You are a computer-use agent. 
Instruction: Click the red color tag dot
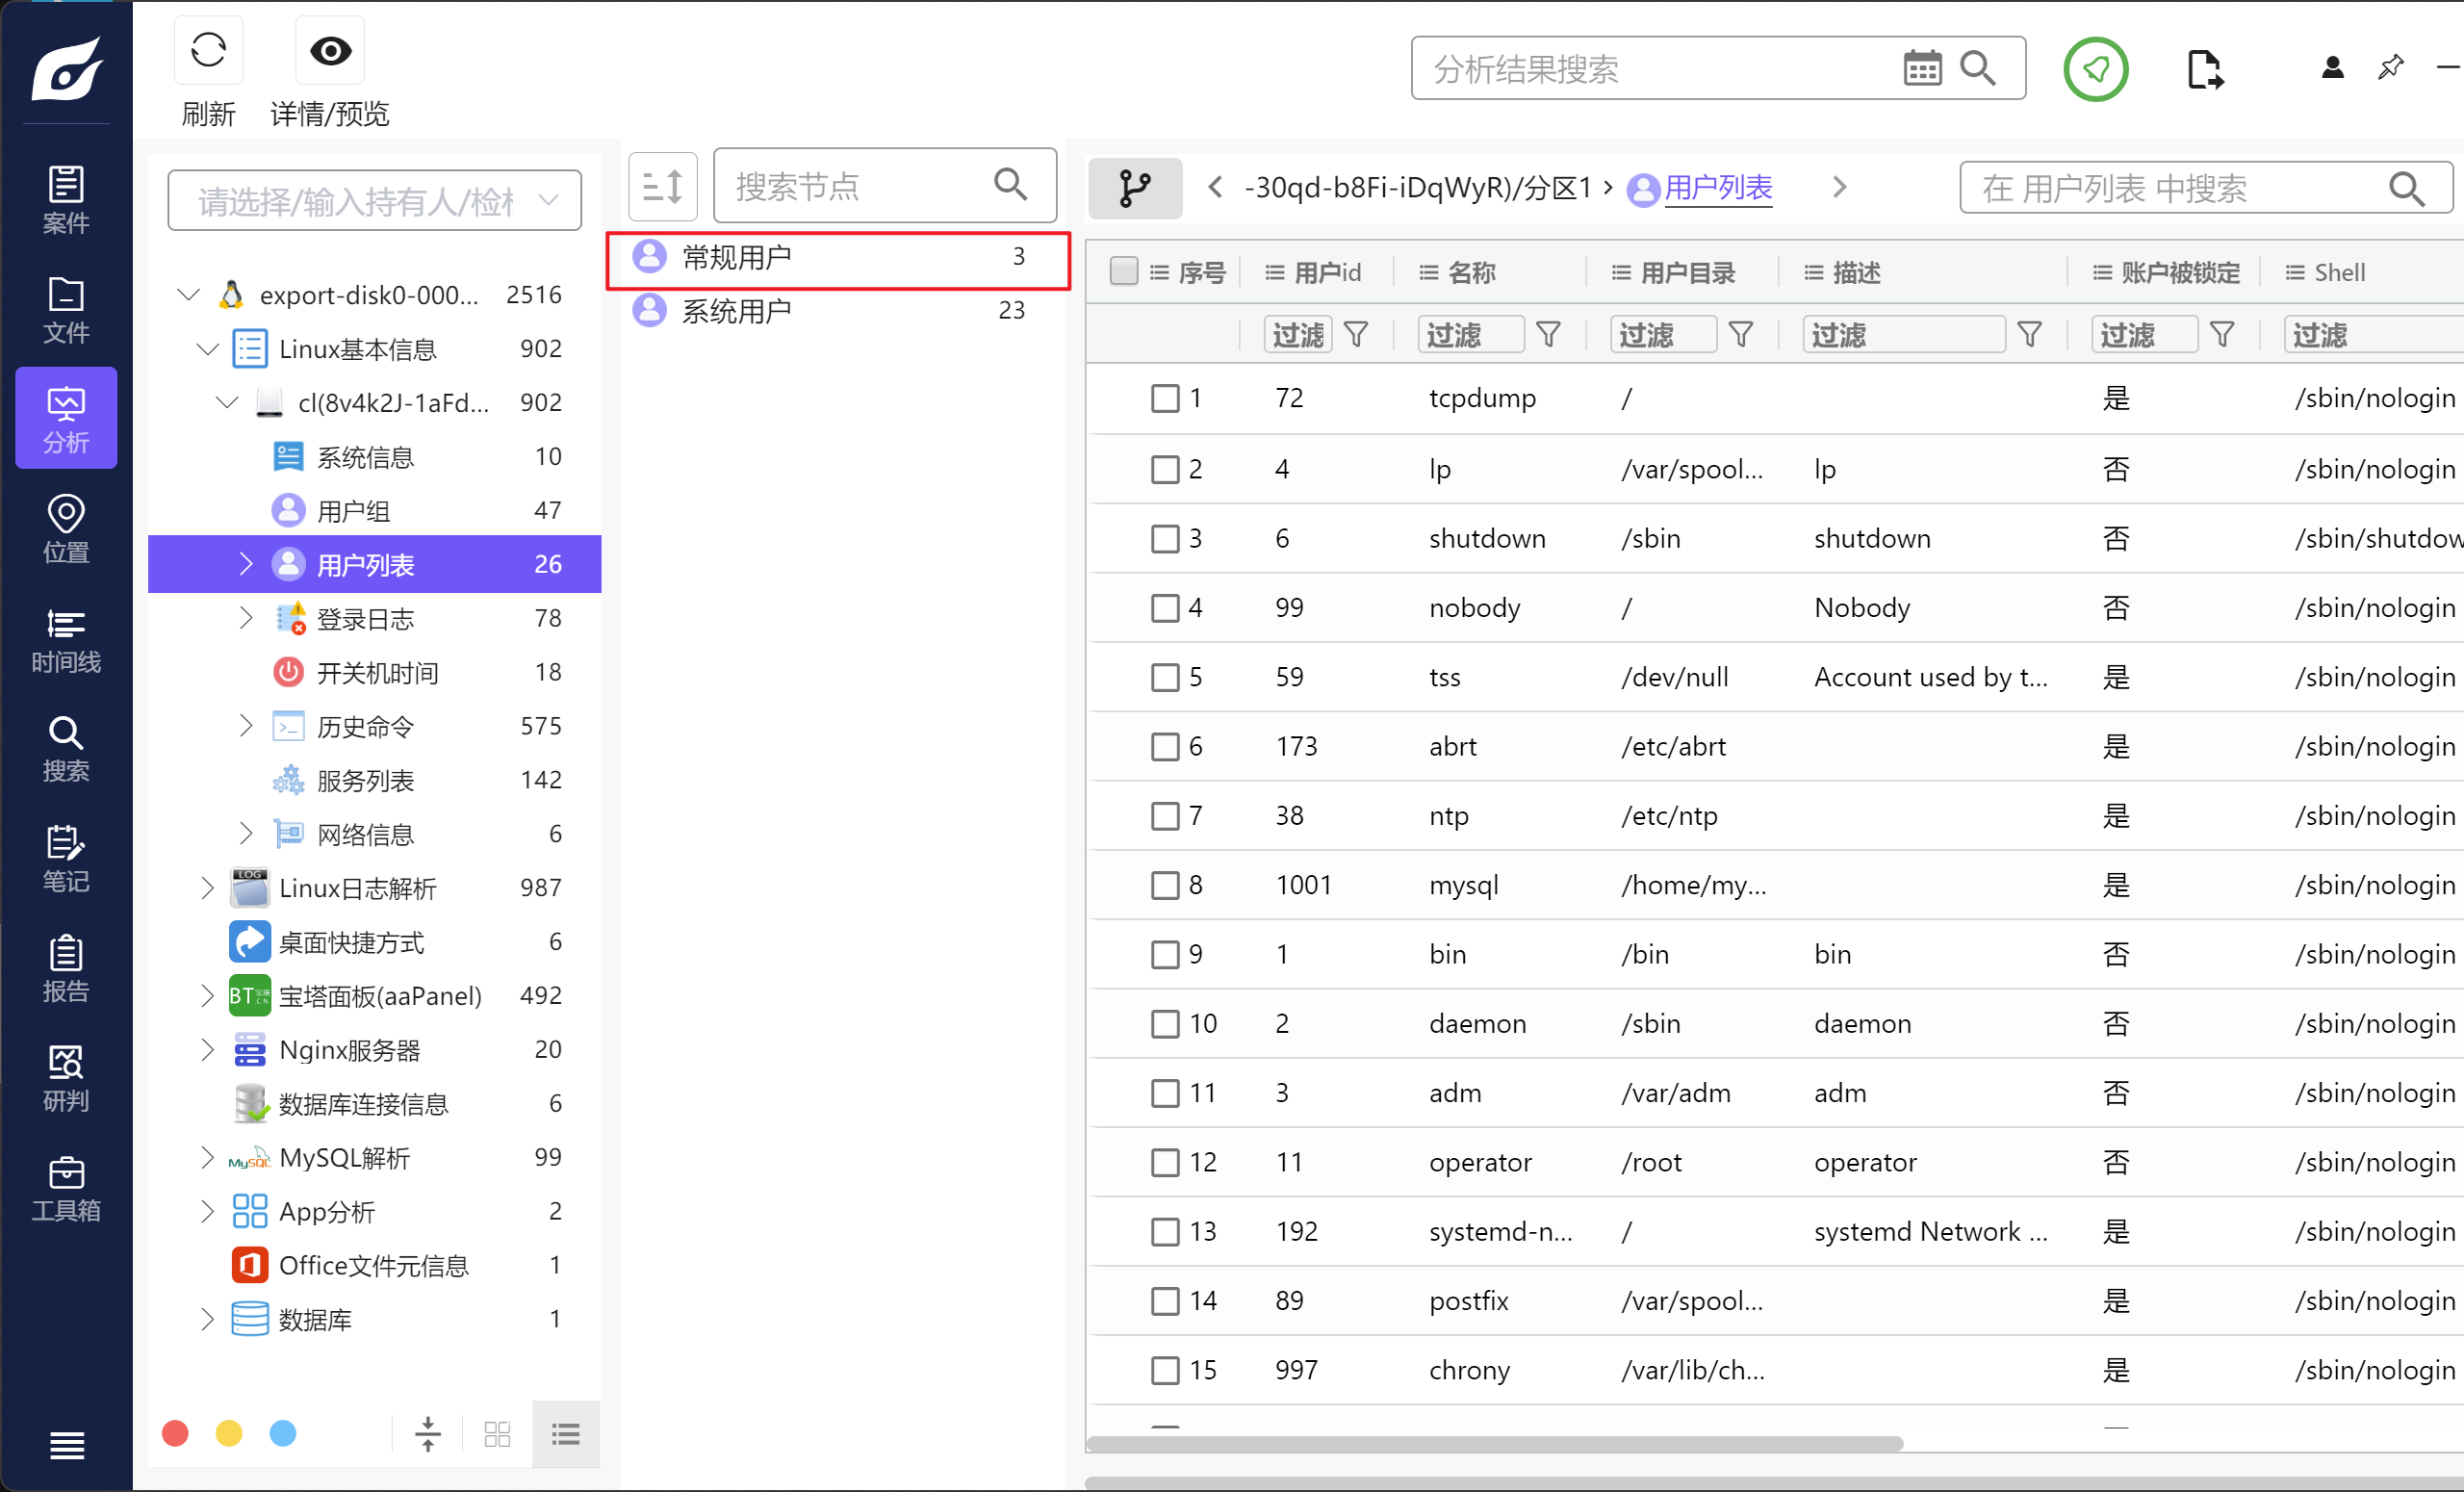175,1433
